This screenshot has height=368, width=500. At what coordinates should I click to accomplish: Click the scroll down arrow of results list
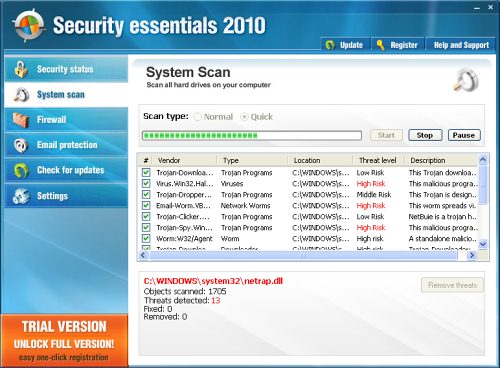(x=483, y=244)
